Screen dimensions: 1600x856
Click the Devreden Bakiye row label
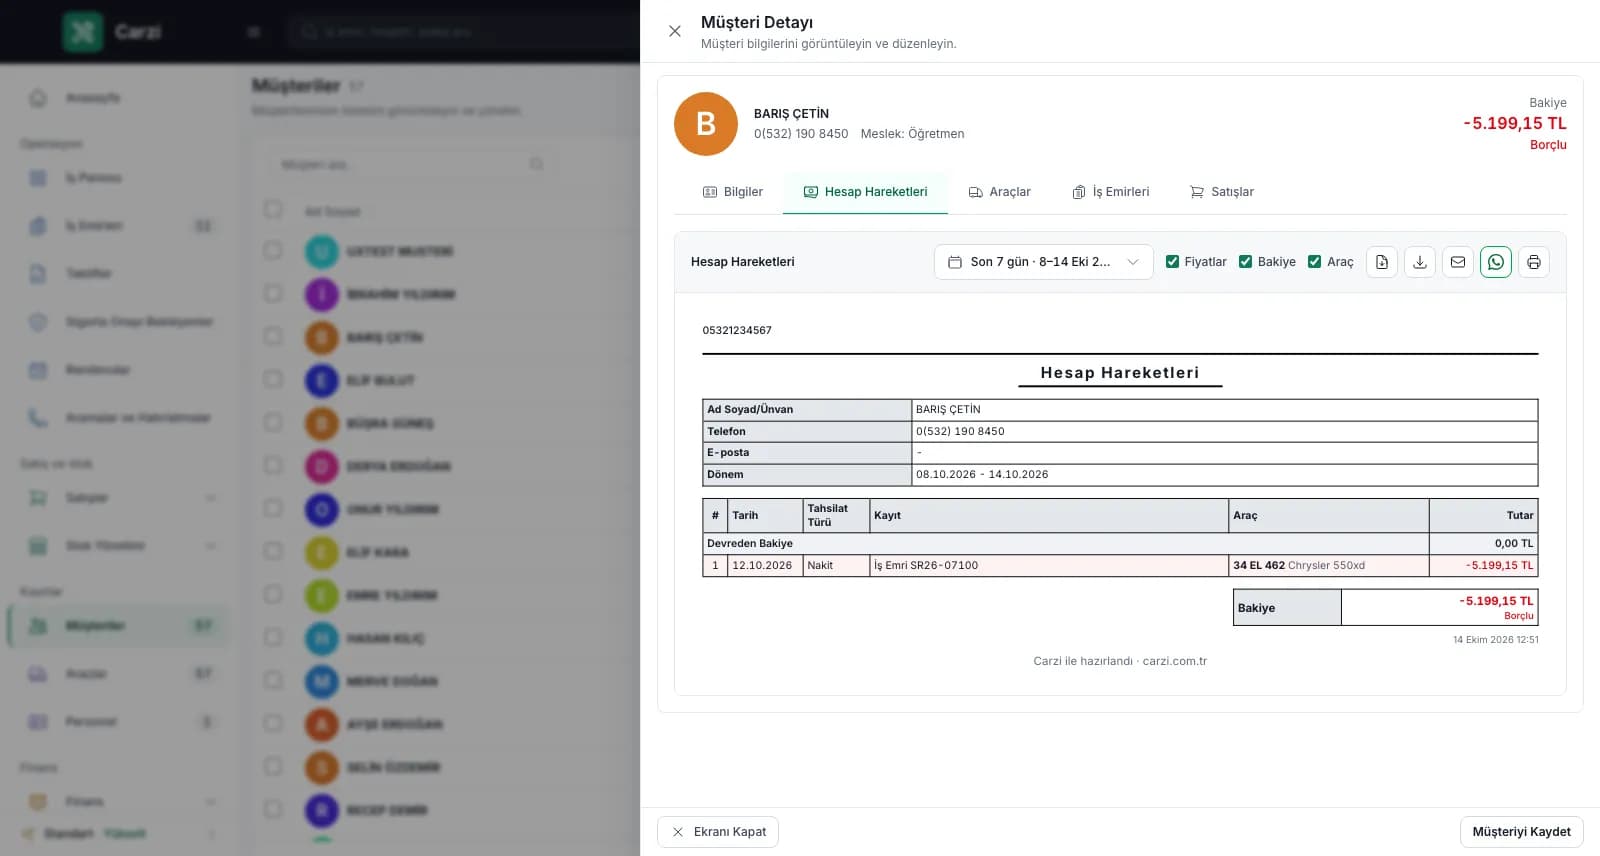(750, 544)
